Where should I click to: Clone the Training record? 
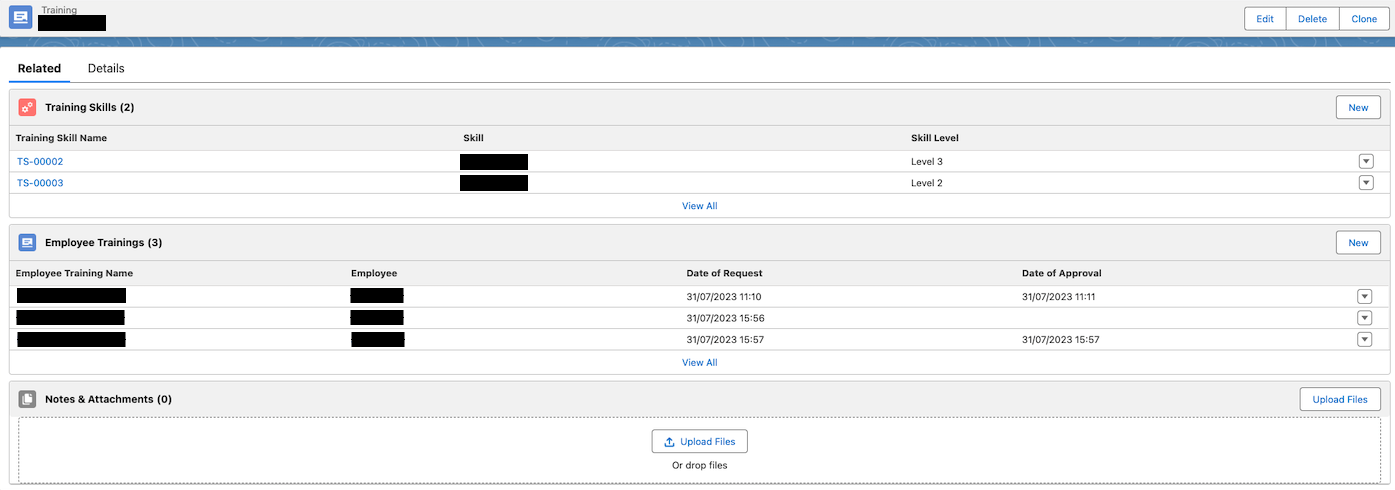(1364, 19)
